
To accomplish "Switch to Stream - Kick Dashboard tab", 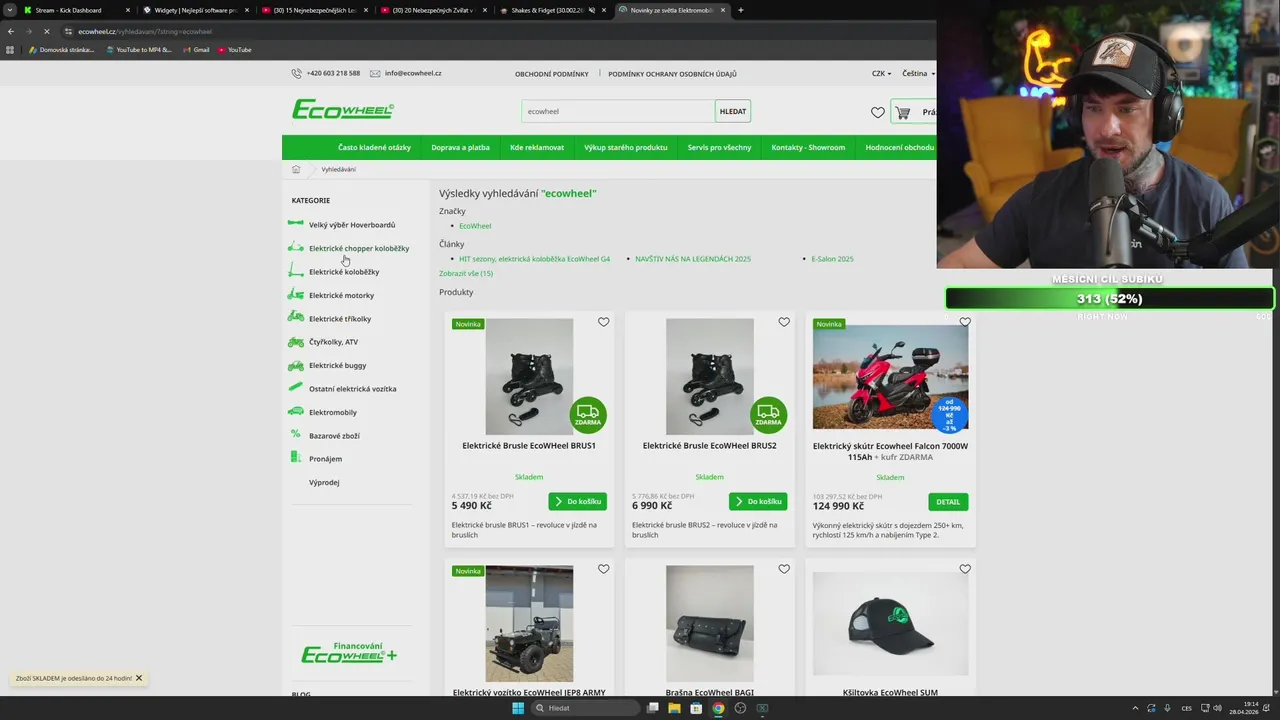I will click(x=75, y=10).
